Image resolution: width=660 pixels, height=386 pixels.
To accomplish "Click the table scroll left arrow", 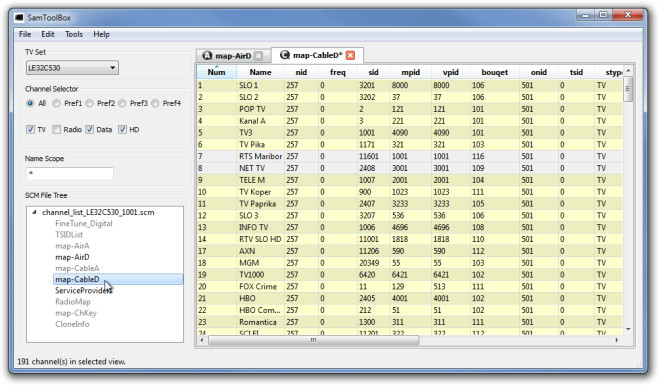I will click(202, 340).
